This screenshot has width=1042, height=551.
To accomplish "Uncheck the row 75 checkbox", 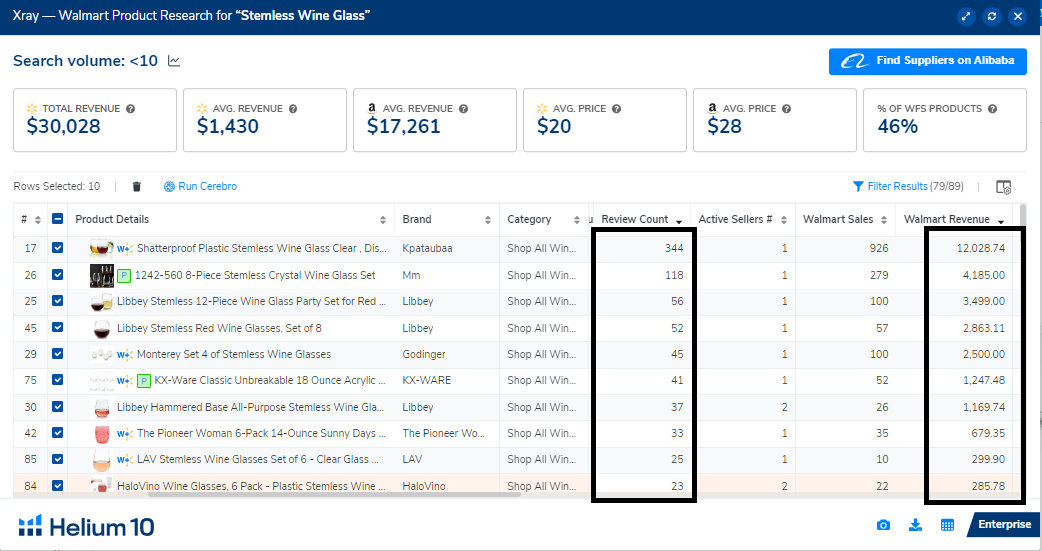I will point(57,380).
